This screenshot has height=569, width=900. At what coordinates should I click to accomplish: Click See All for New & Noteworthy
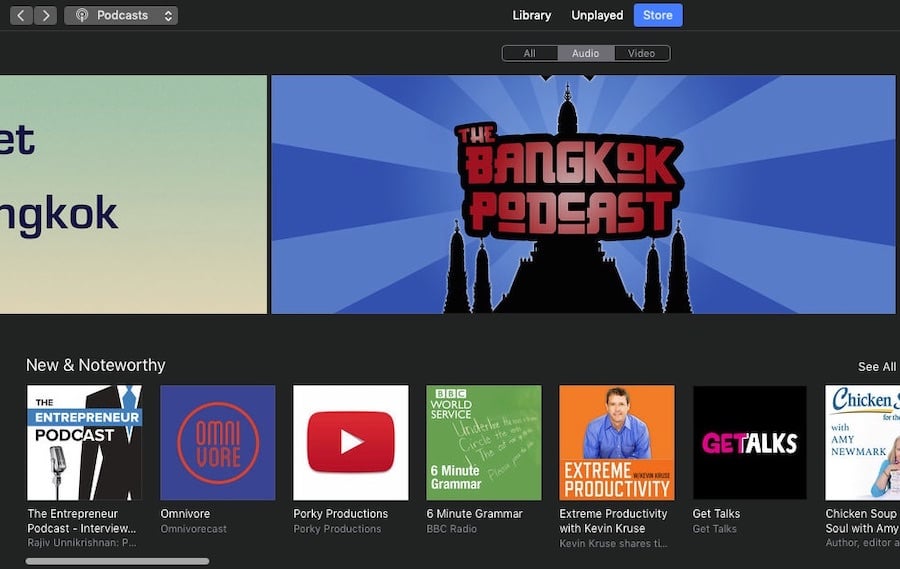(876, 366)
